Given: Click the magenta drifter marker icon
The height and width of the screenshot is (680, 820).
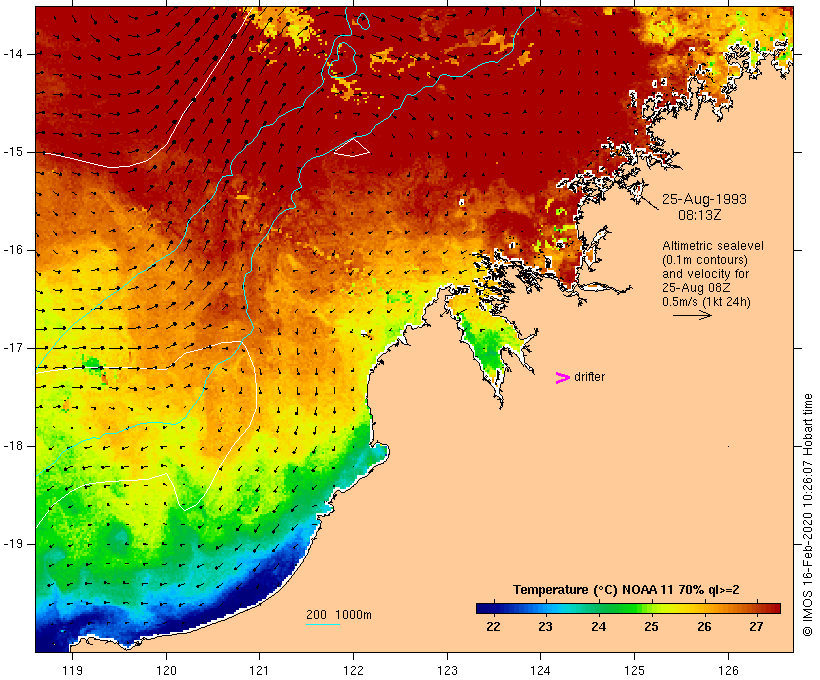Looking at the screenshot, I should click(562, 378).
